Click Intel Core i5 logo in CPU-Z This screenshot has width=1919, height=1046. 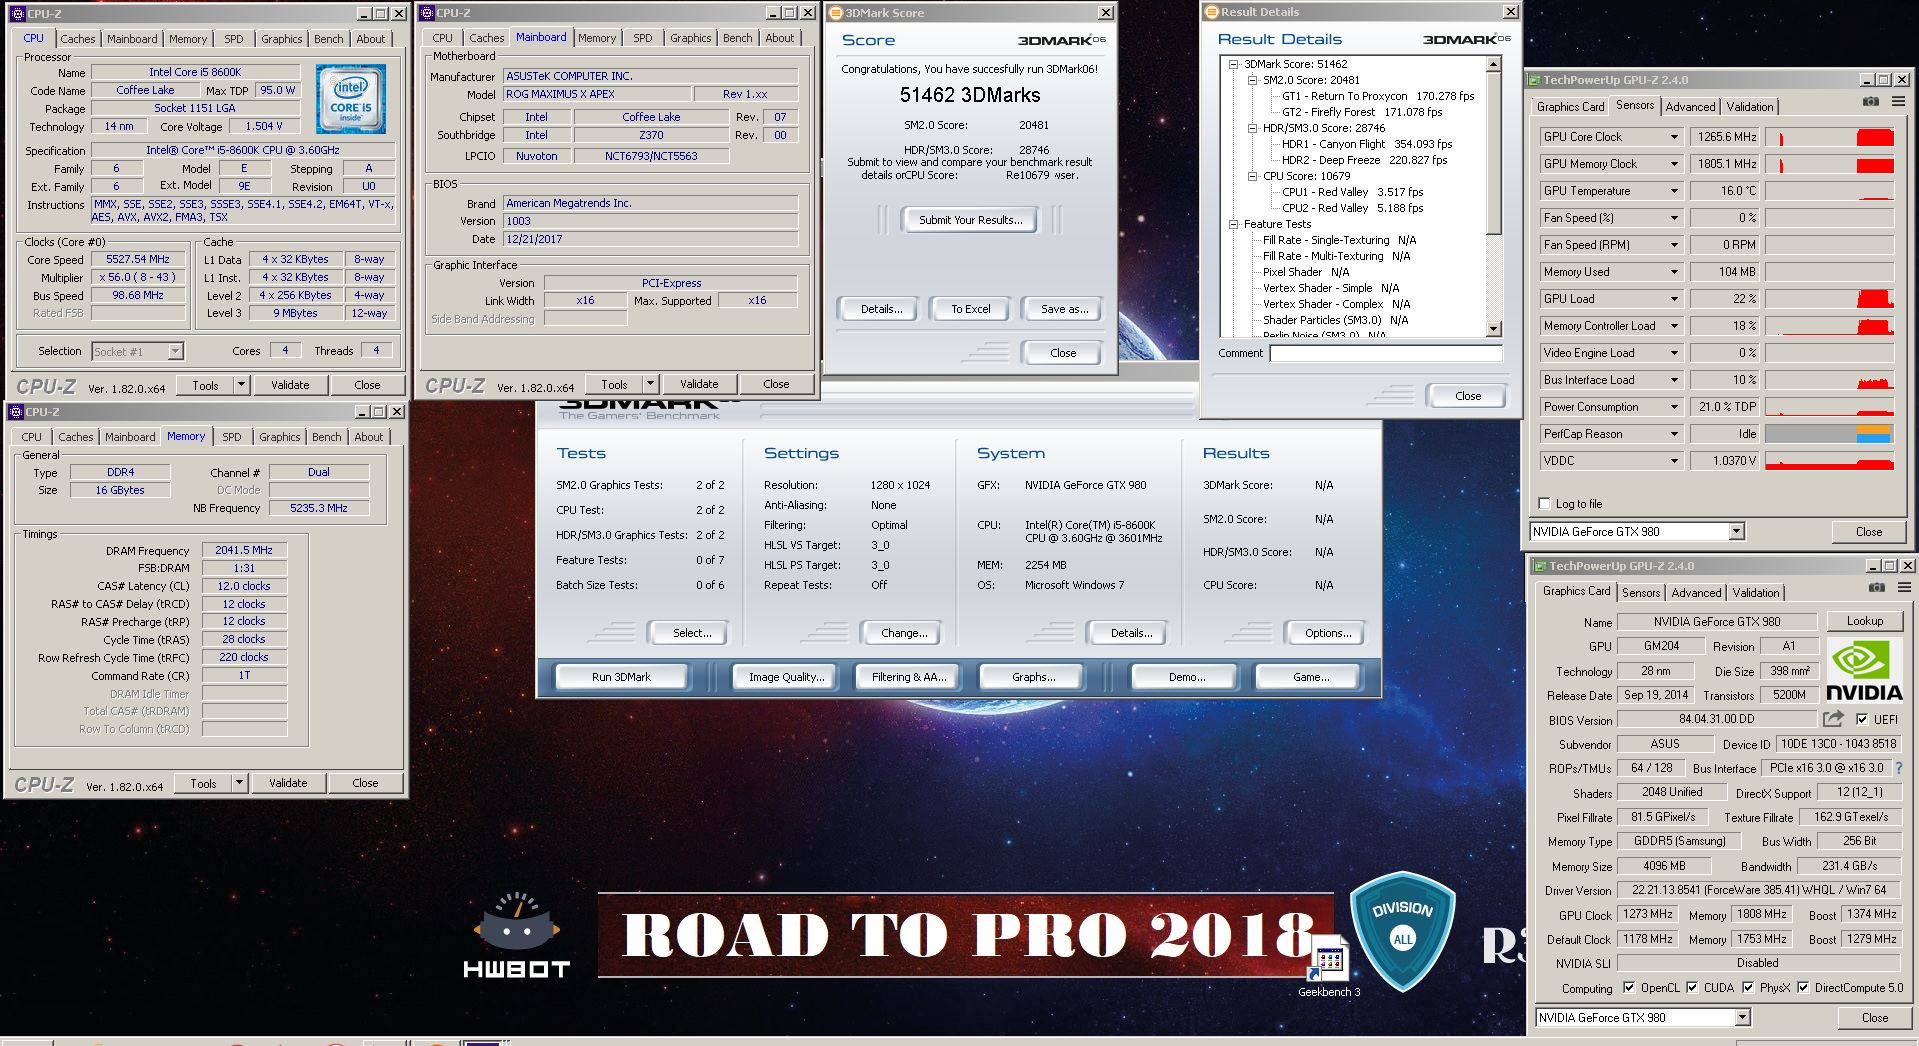(x=351, y=99)
